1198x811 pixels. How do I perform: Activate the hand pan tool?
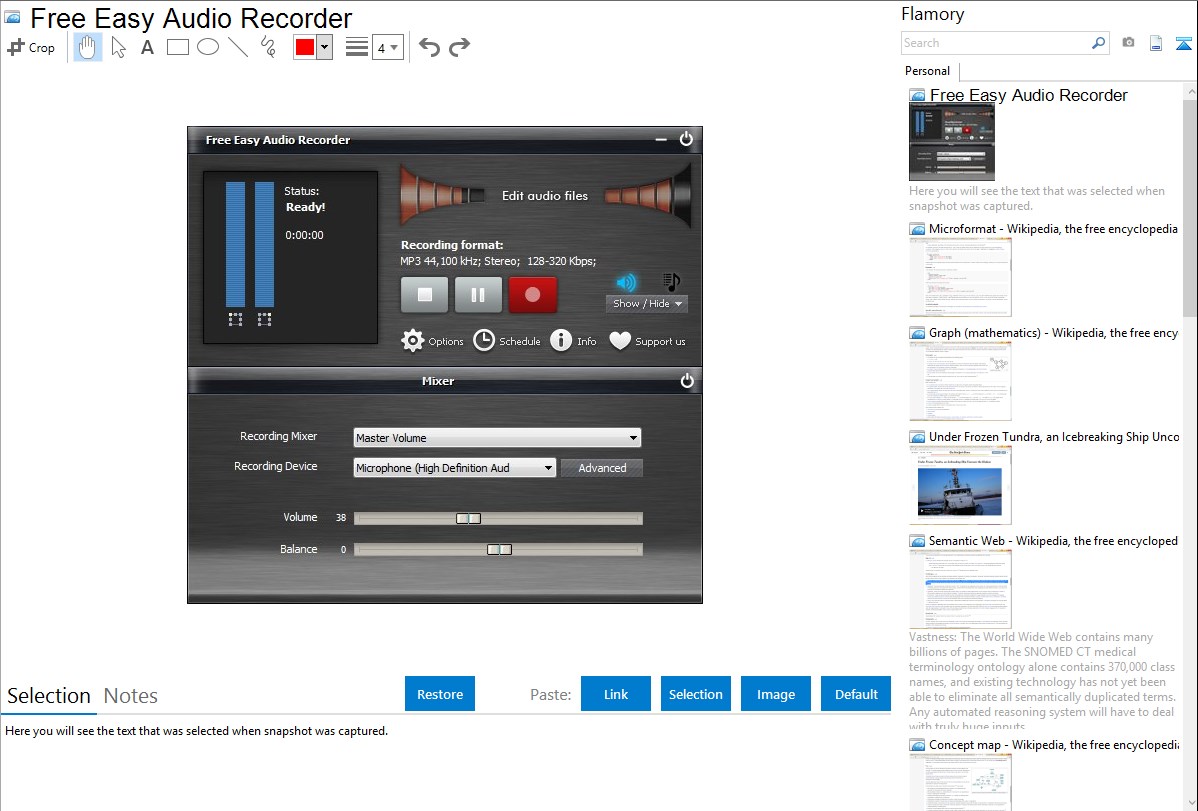87,47
